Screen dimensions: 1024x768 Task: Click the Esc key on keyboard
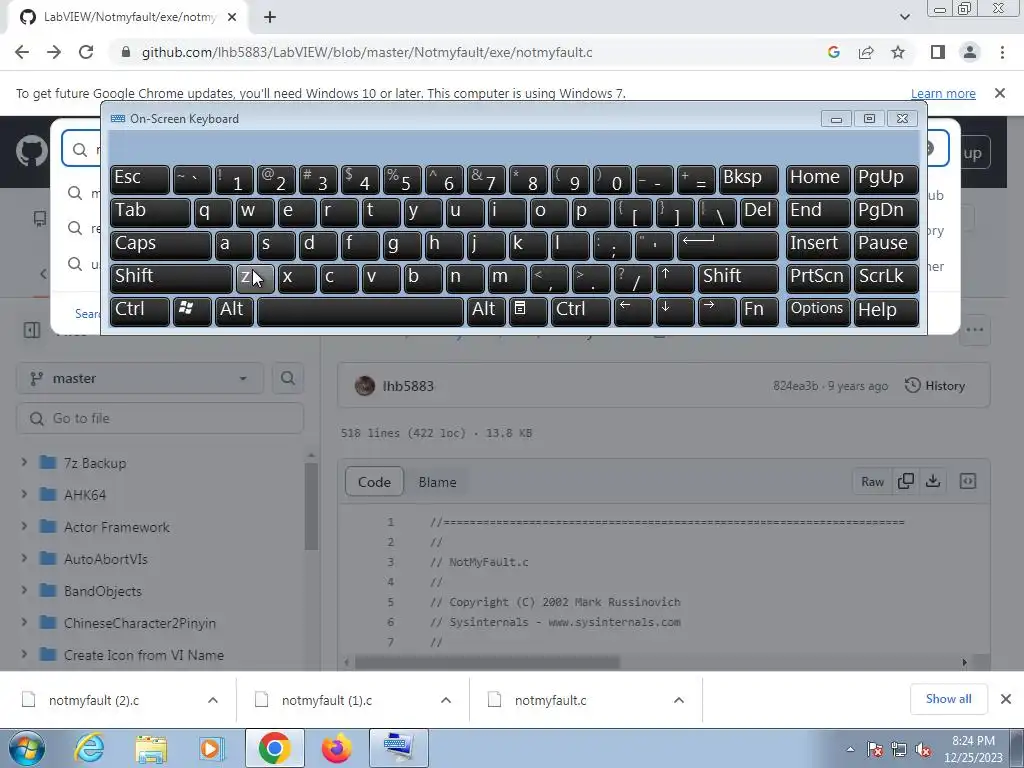tap(140, 180)
